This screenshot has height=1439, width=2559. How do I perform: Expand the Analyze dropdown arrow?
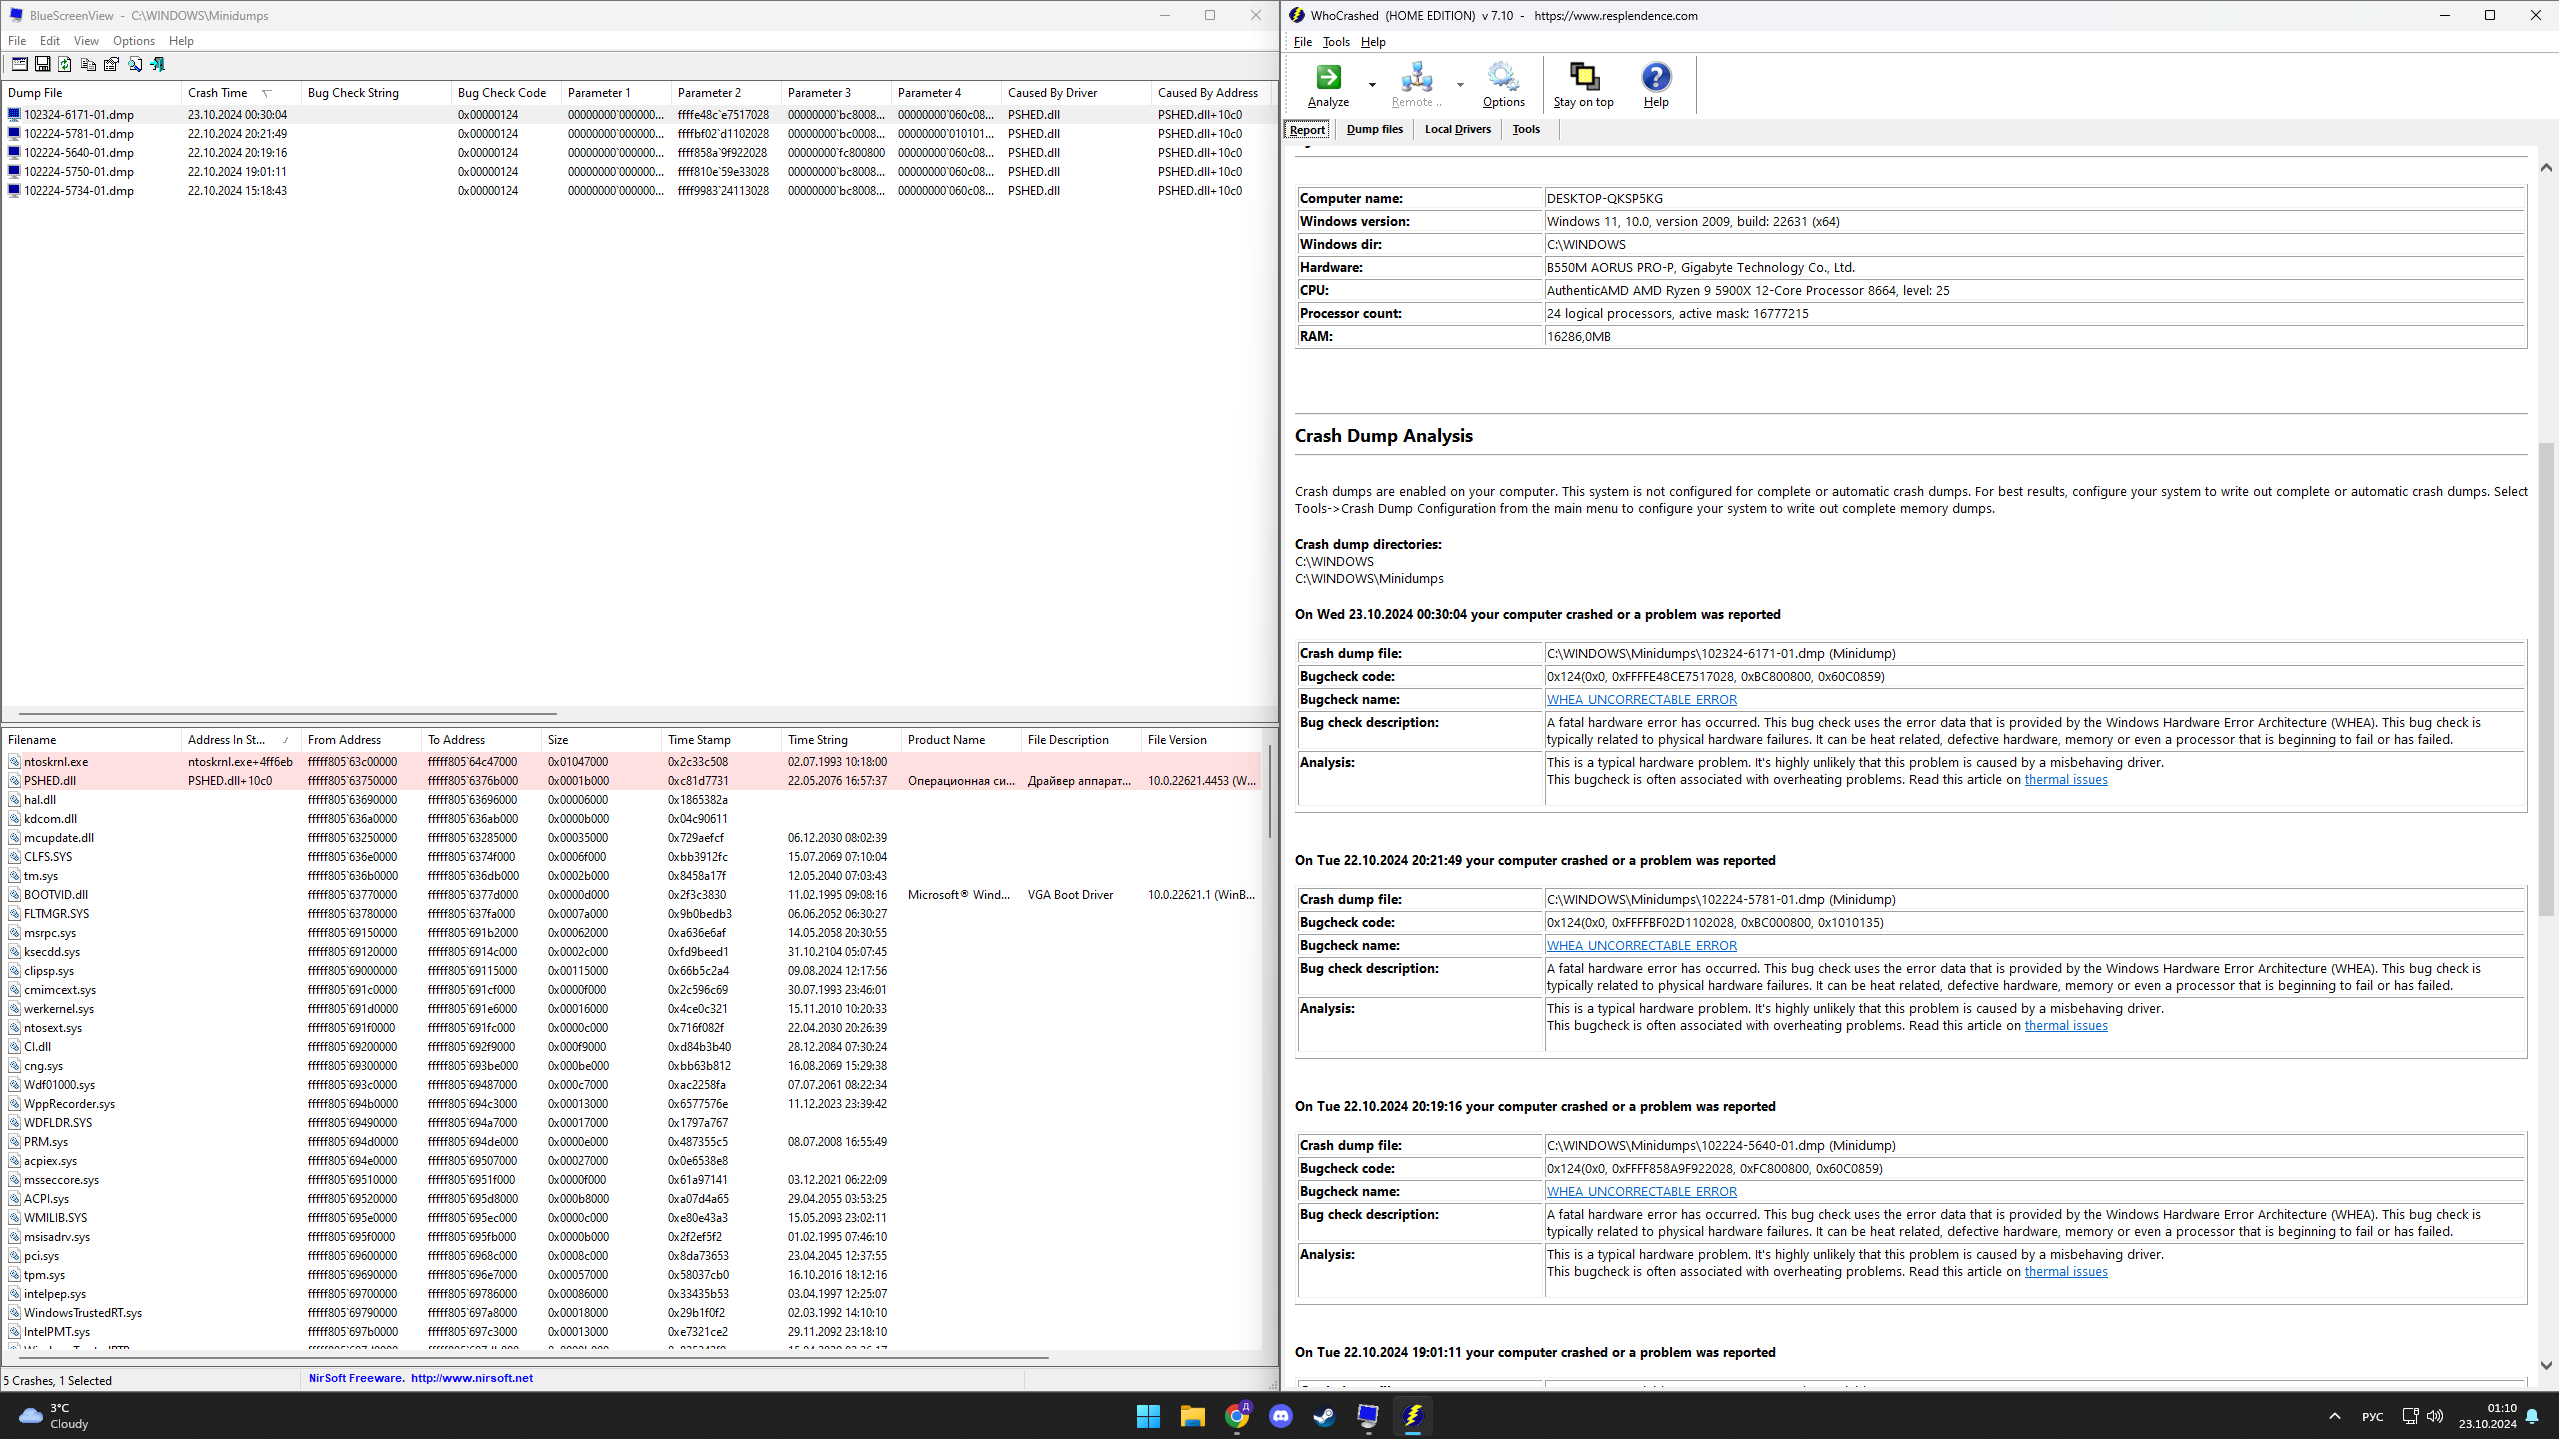[x=1372, y=85]
